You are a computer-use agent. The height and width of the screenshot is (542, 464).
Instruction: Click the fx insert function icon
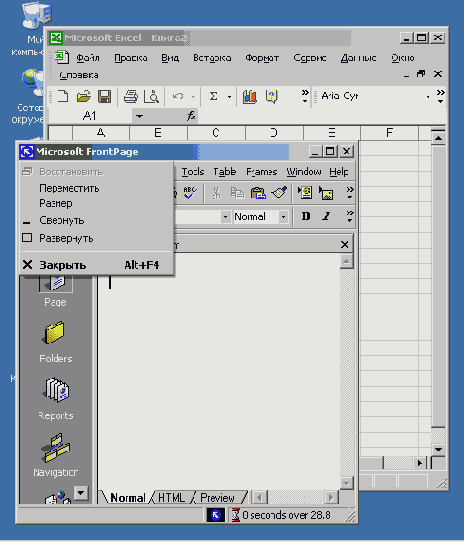[191, 116]
